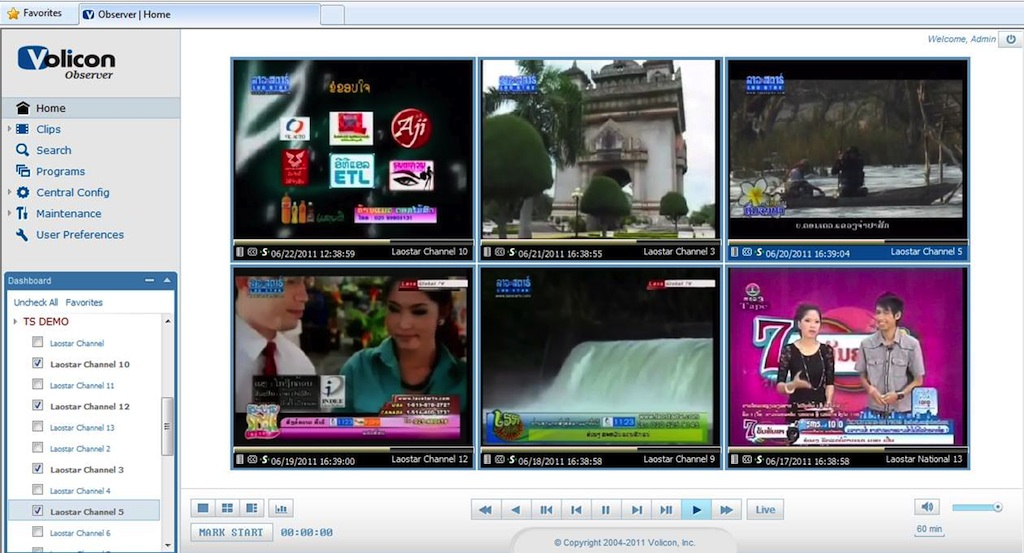
Task: Uncheck Laostar Channel 12 checkbox
Action: (x=38, y=405)
